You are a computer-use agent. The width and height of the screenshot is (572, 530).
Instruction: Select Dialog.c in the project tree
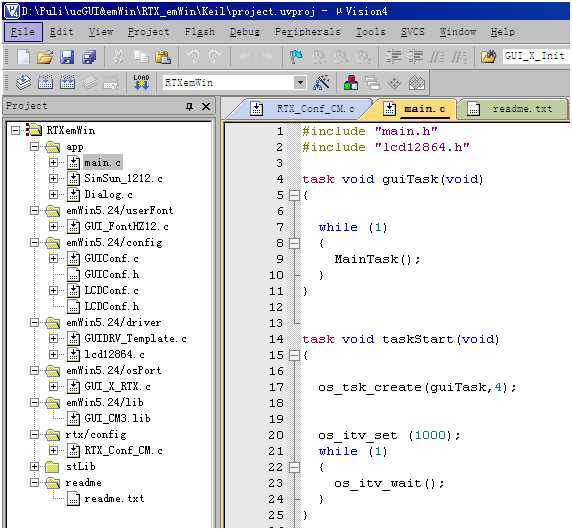click(109, 194)
